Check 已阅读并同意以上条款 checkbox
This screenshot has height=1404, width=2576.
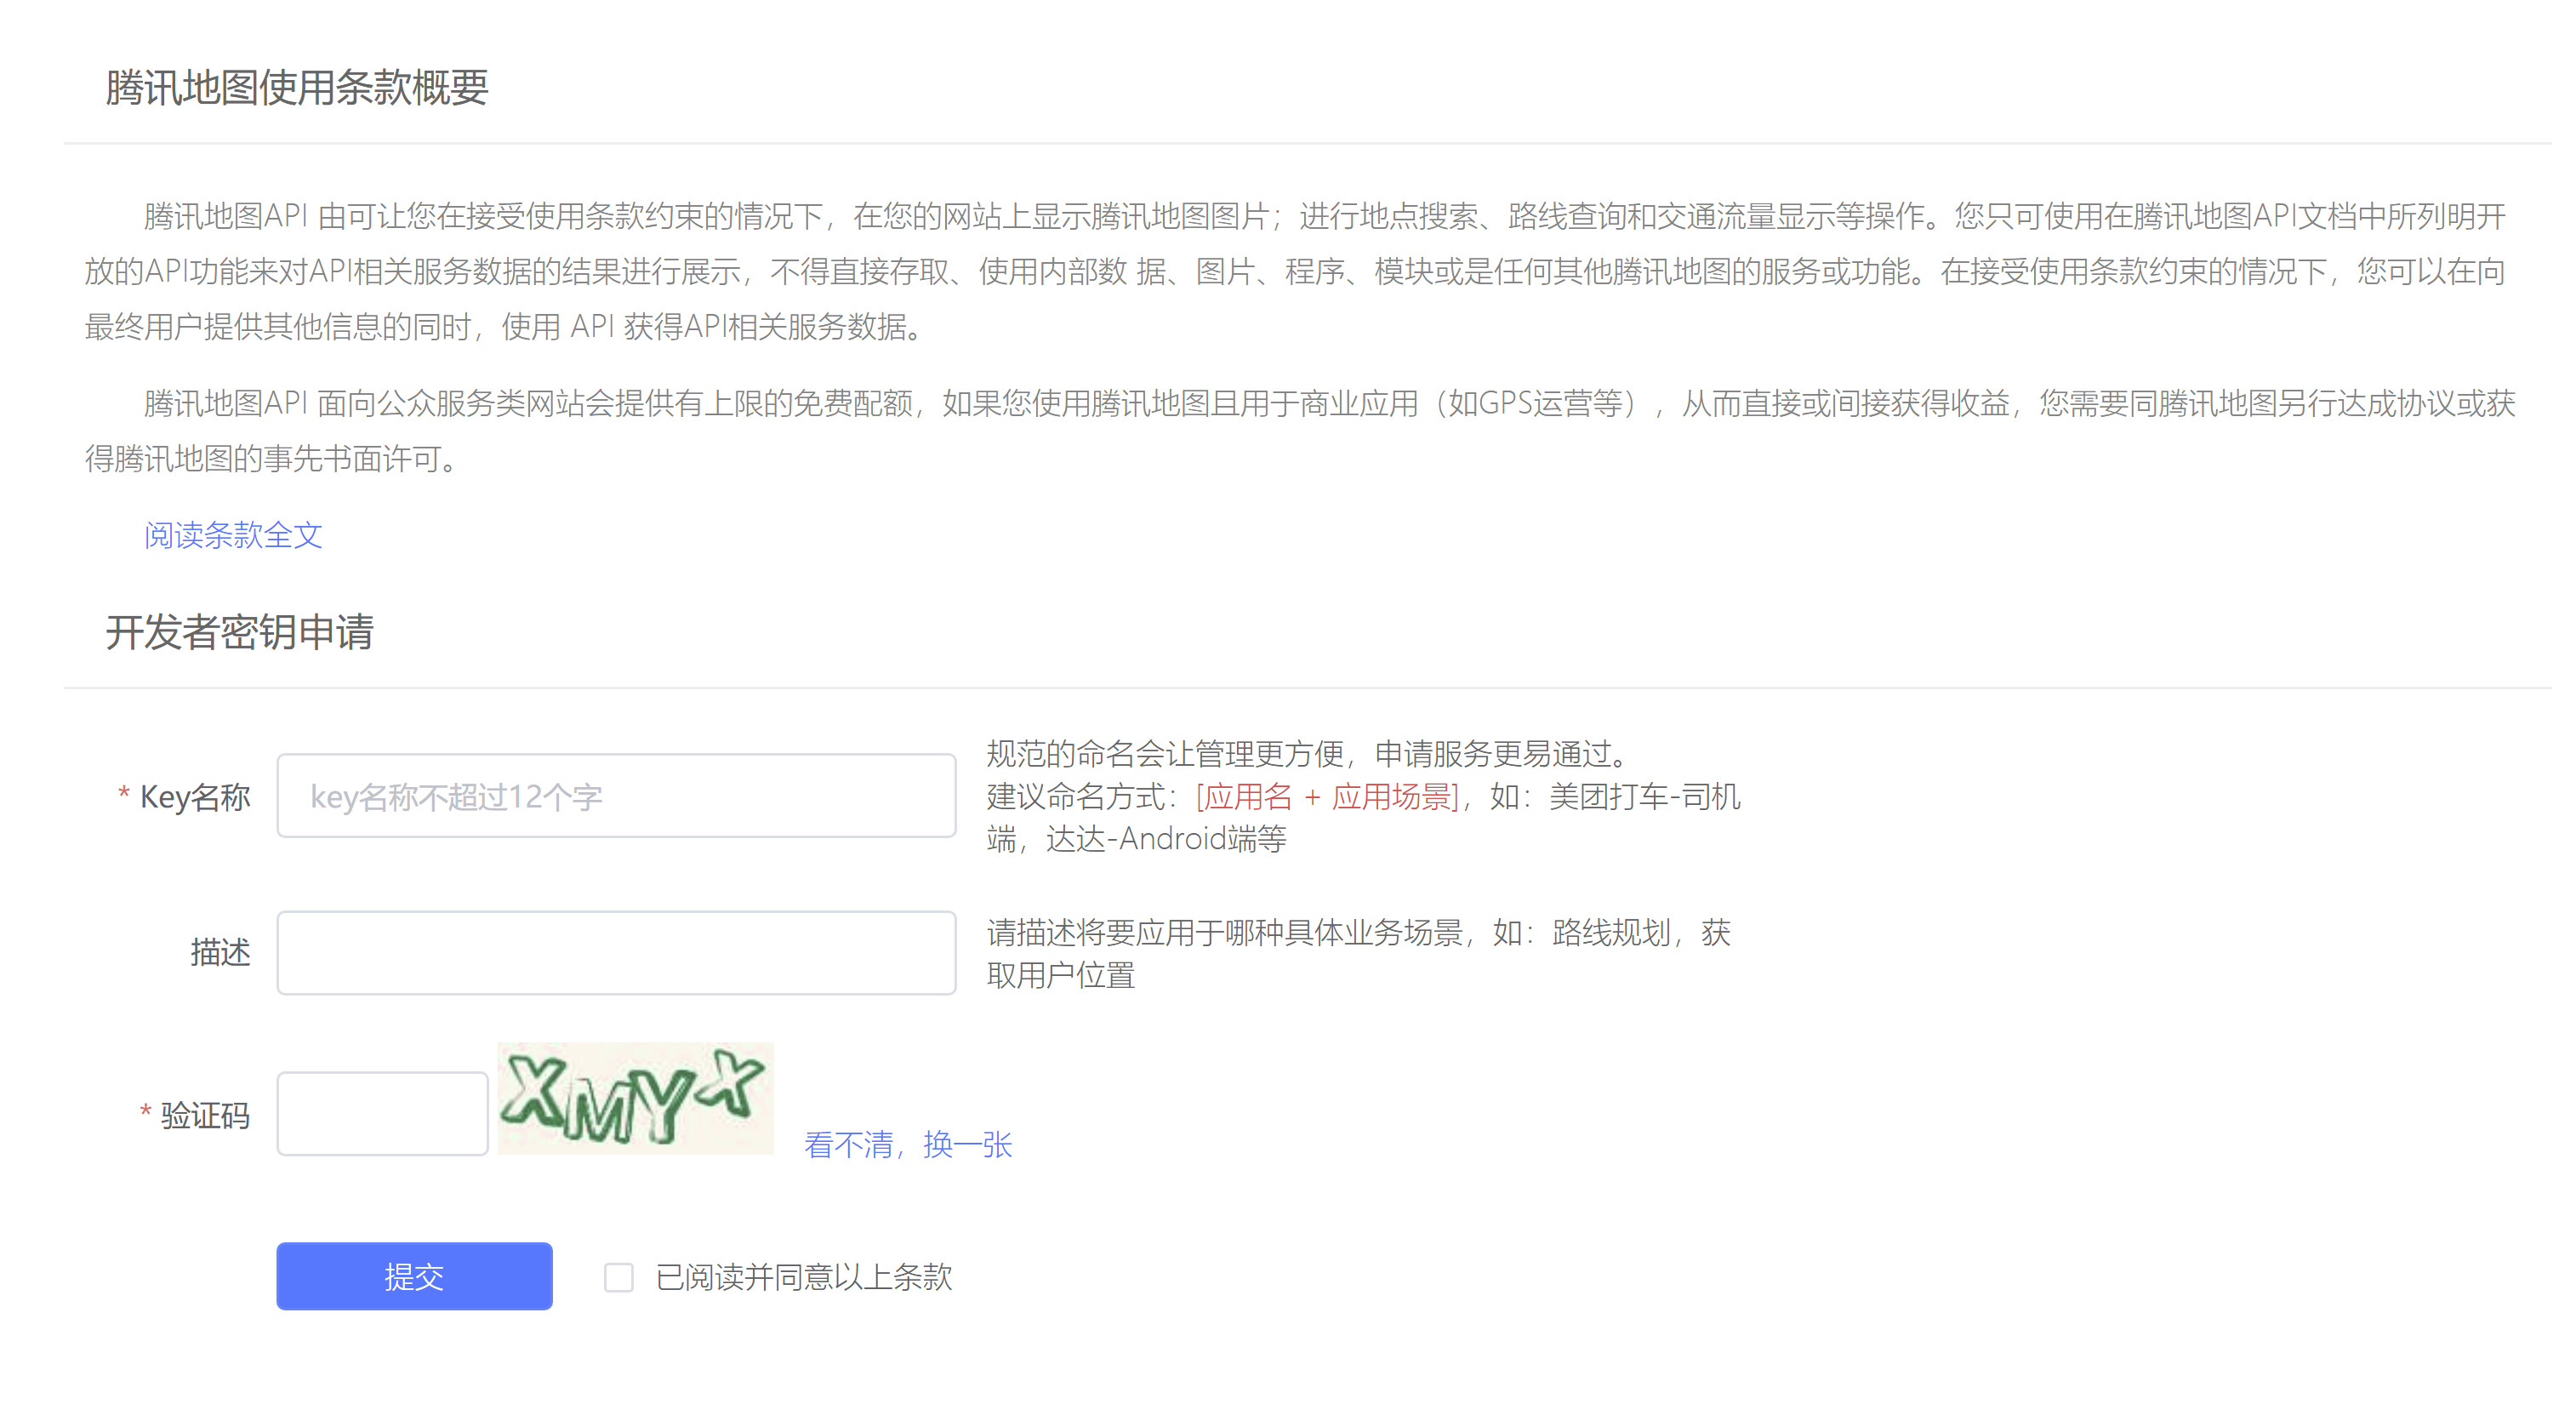(619, 1277)
